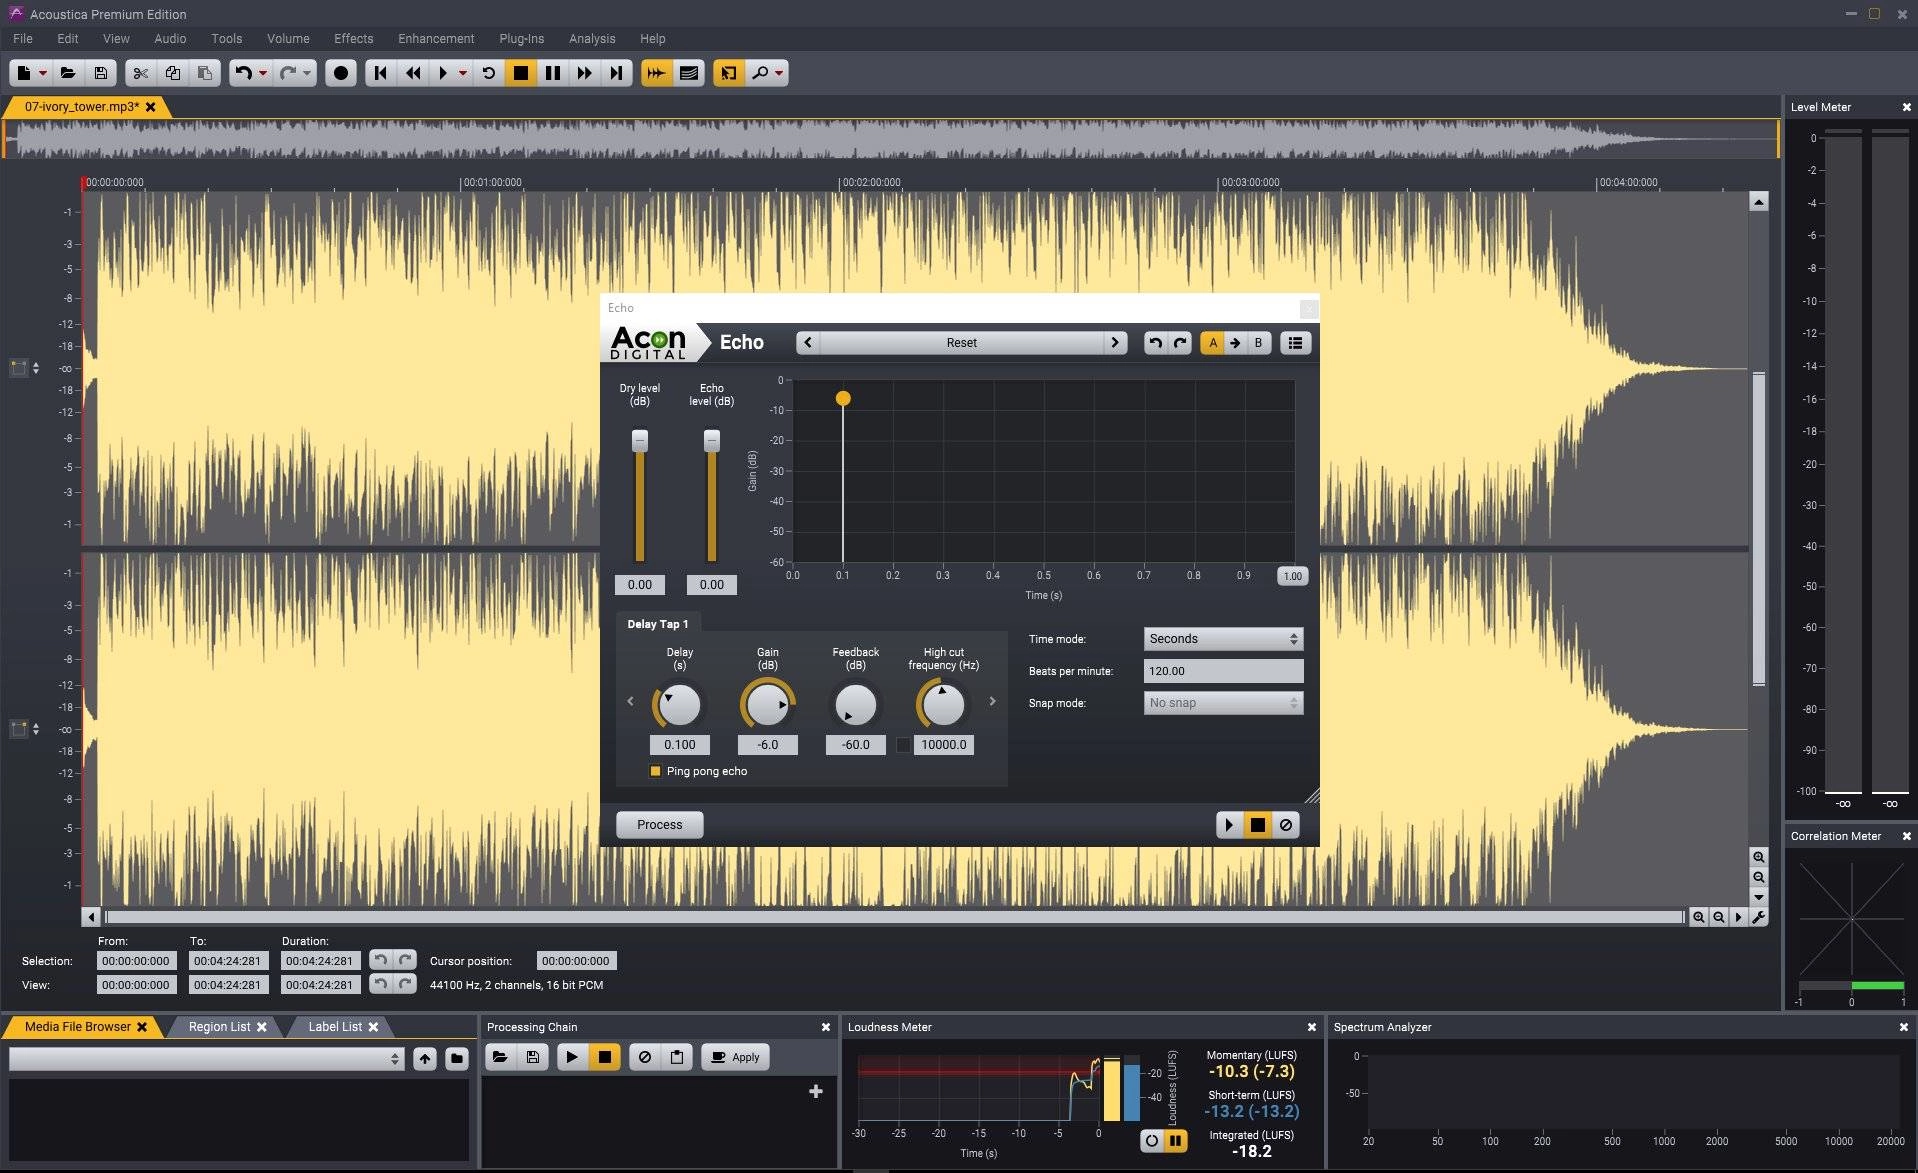Create a new file from main toolbar
1918x1173 pixels.
point(23,73)
